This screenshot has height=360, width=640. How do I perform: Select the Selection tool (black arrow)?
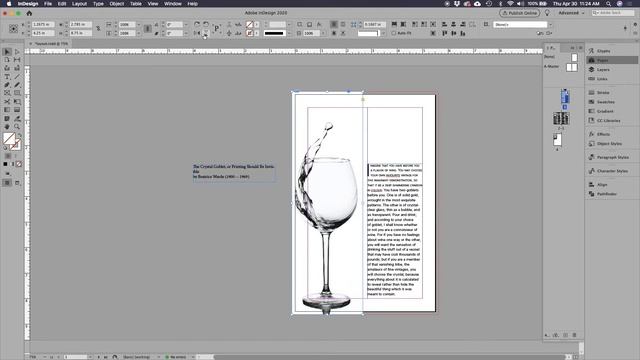coord(7,52)
